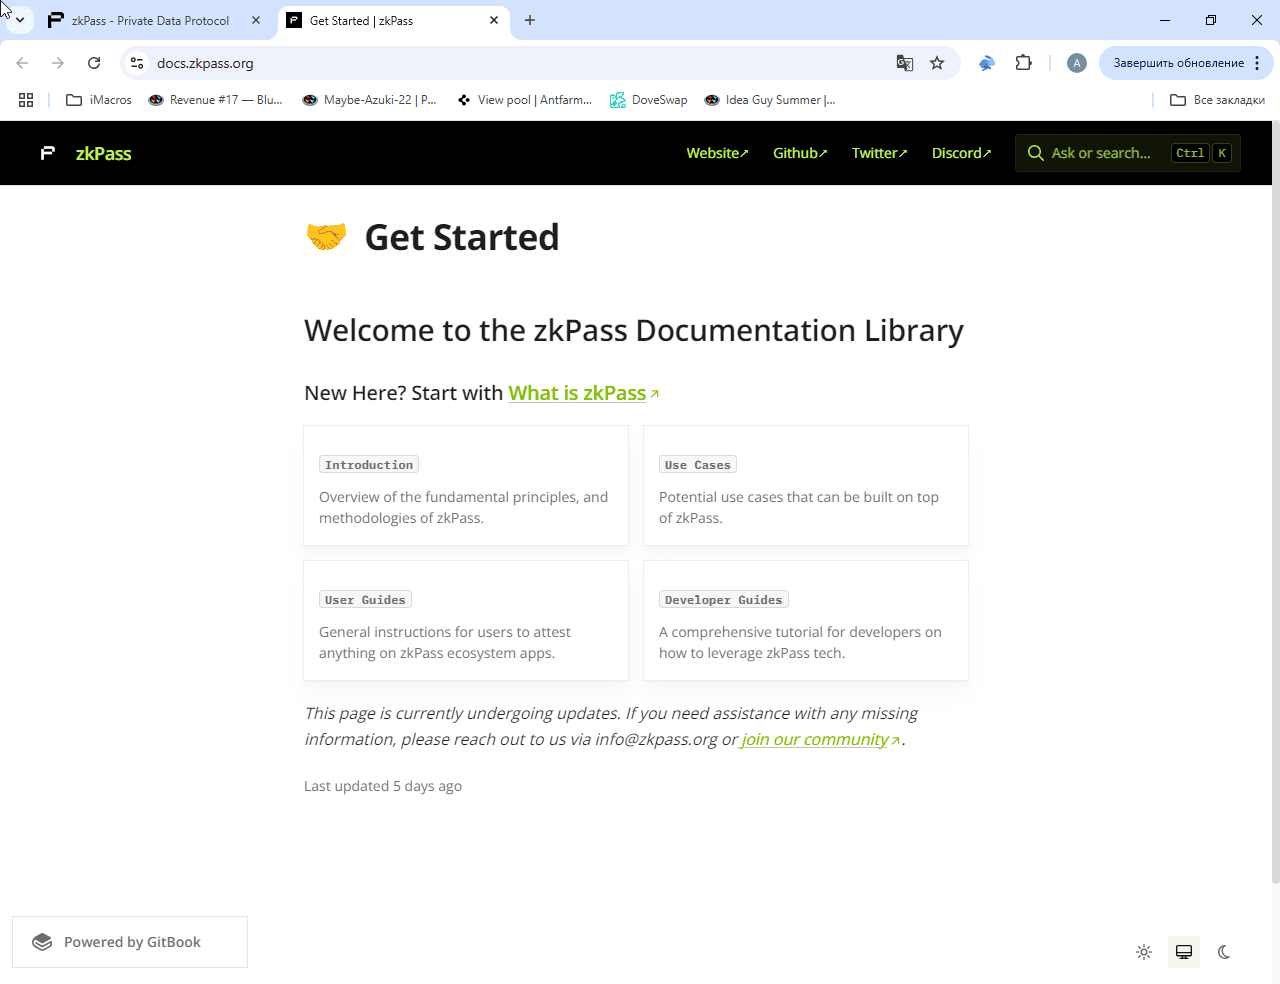
Task: Switch to light theme sun icon
Action: coord(1144,952)
